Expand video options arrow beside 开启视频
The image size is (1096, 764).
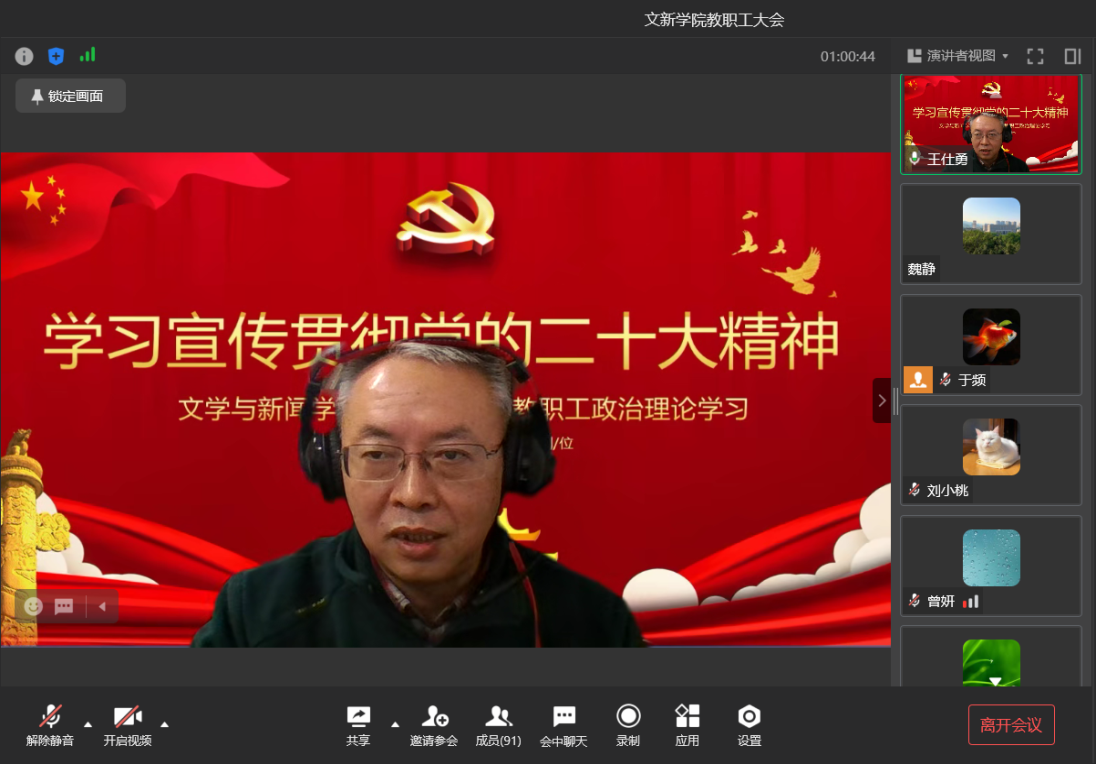[165, 724]
